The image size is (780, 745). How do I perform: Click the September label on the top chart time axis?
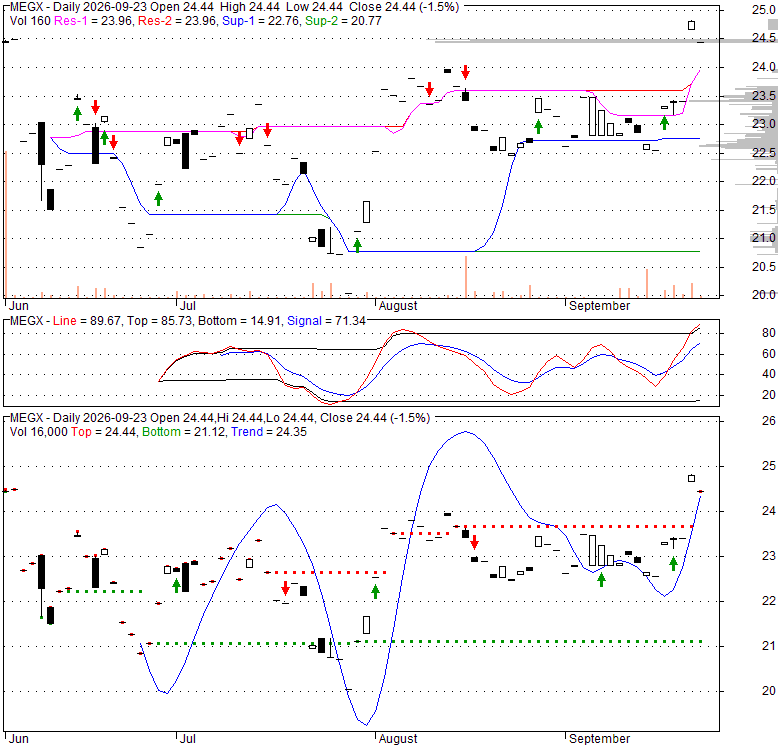599,305
